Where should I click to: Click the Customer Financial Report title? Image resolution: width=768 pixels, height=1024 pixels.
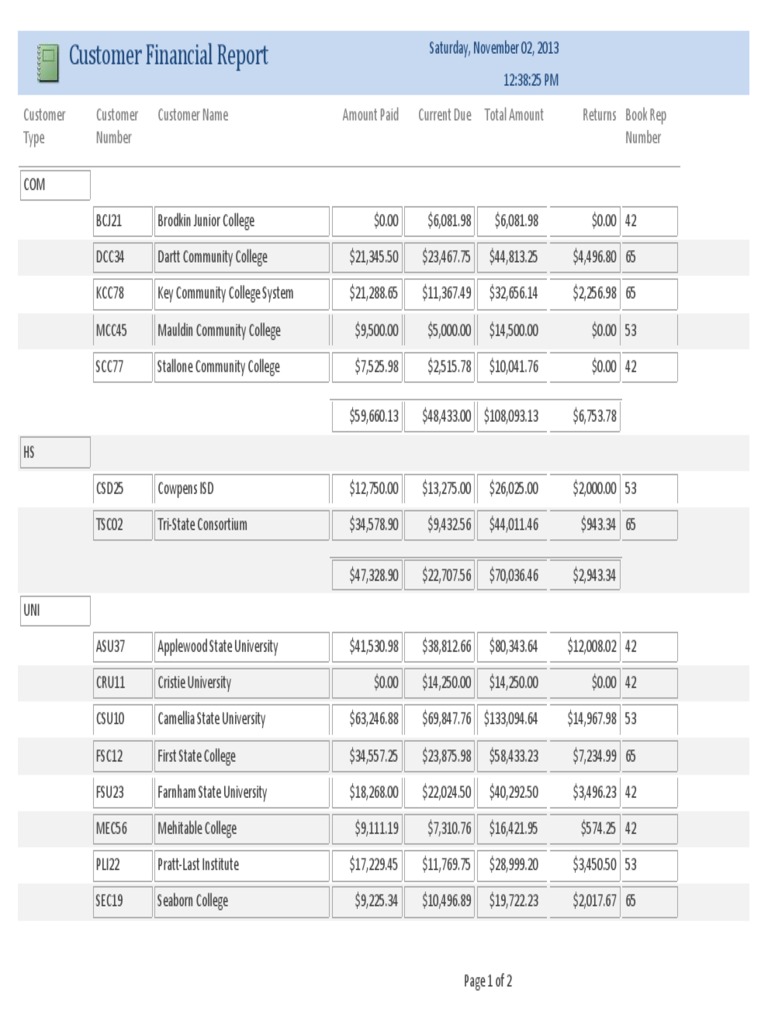168,56
